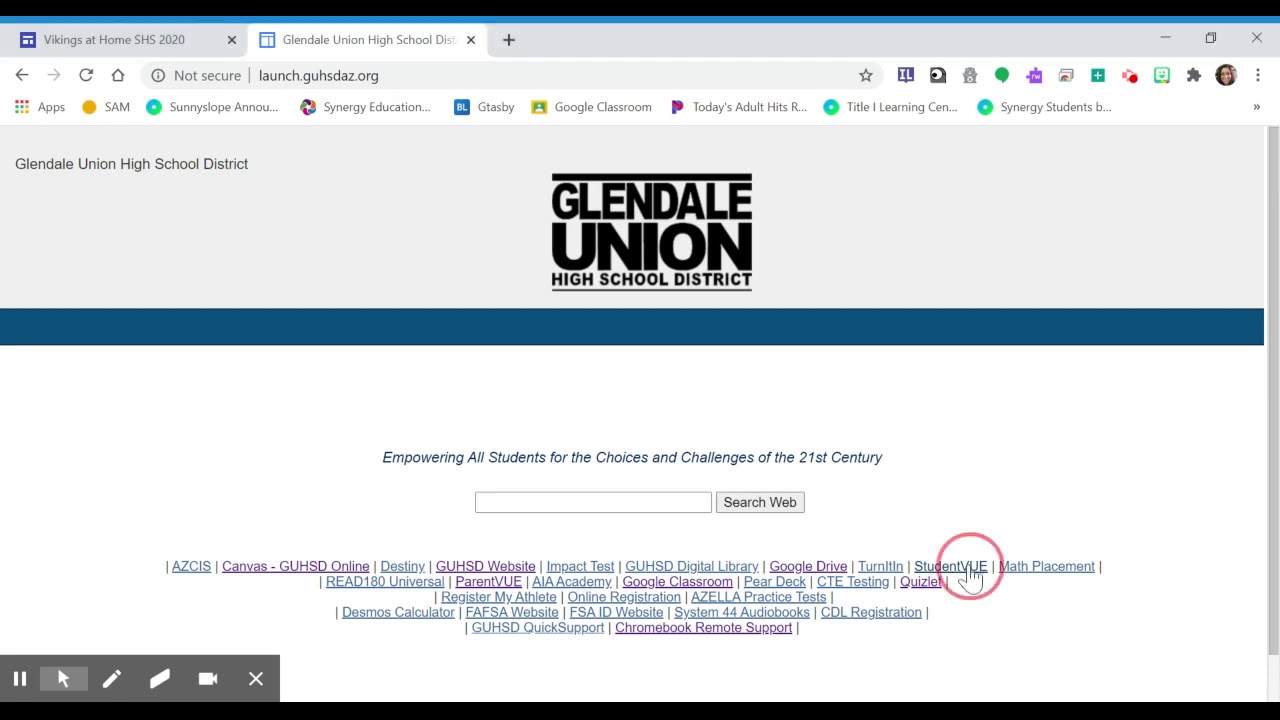Open the FSA ID Website link
This screenshot has height=720, width=1280.
pyautogui.click(x=616, y=612)
